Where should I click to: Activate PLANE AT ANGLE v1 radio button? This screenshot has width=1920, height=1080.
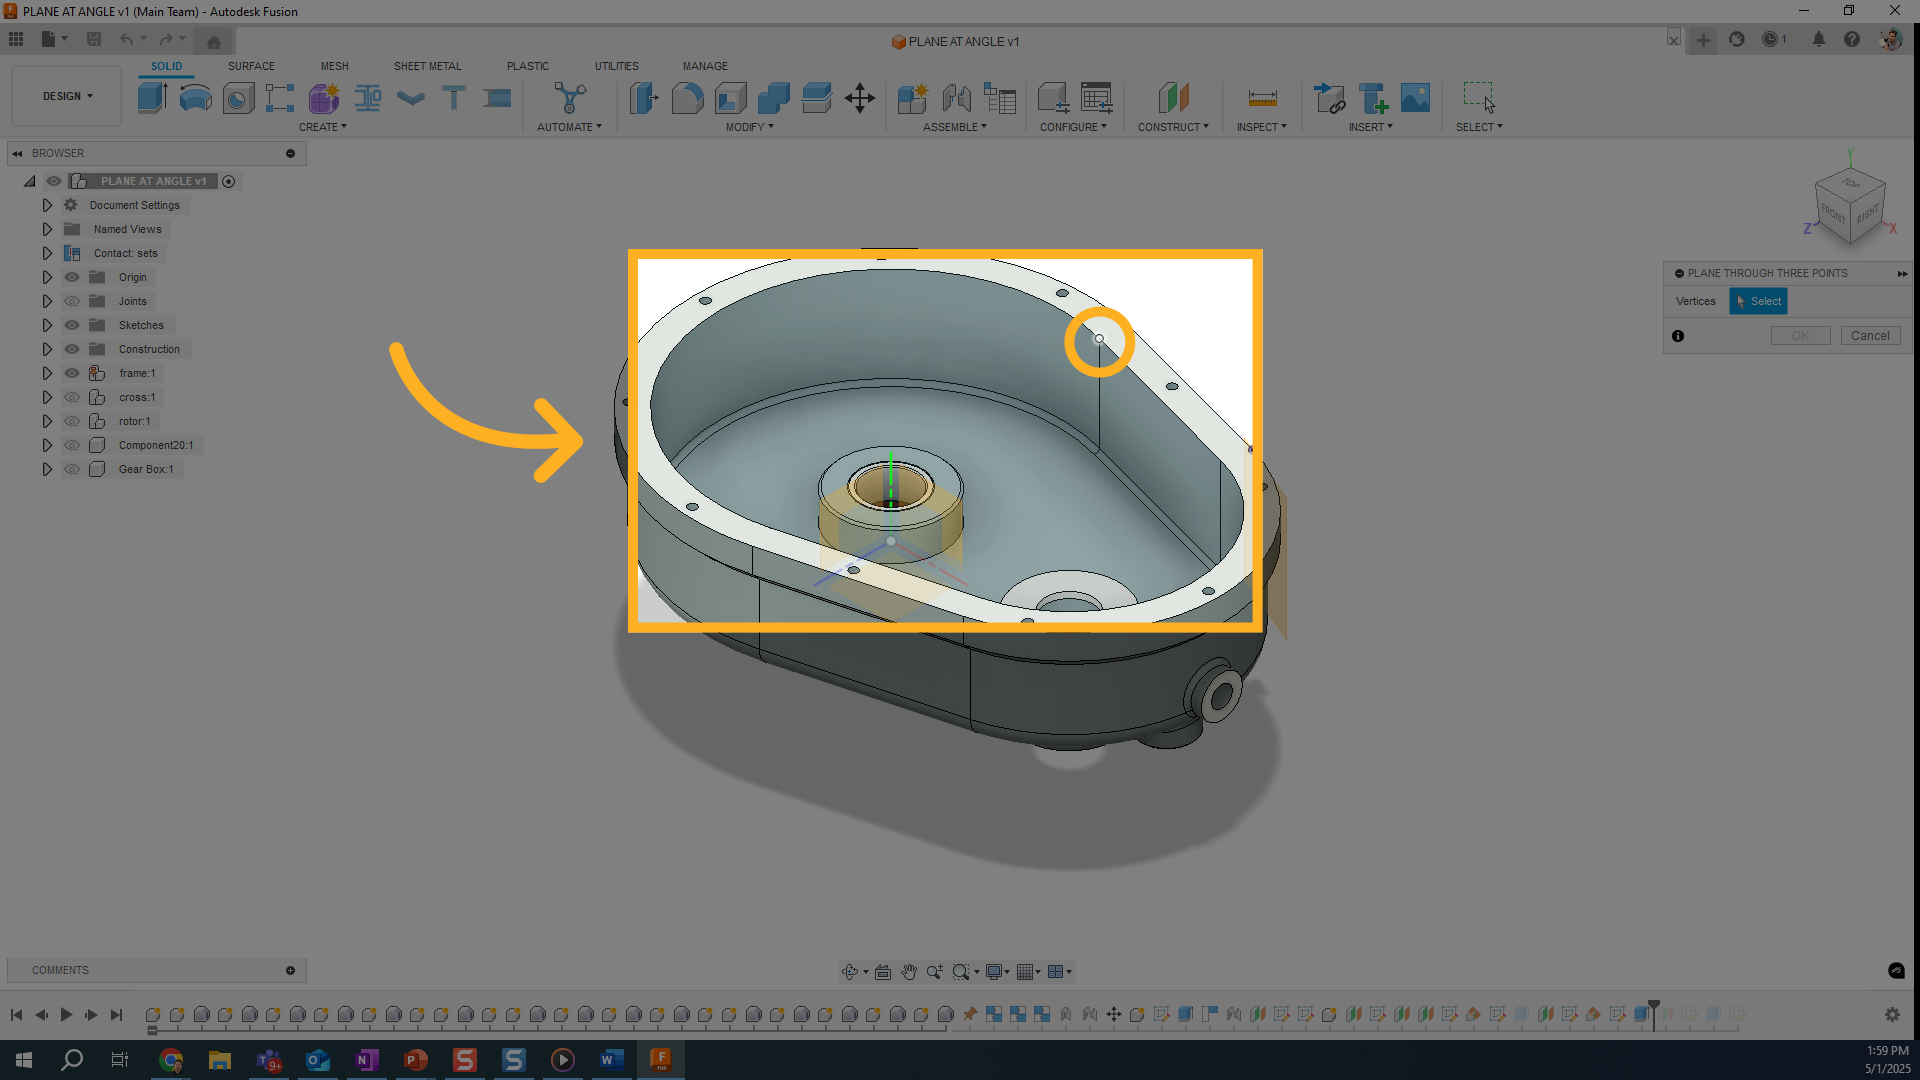pyautogui.click(x=228, y=181)
